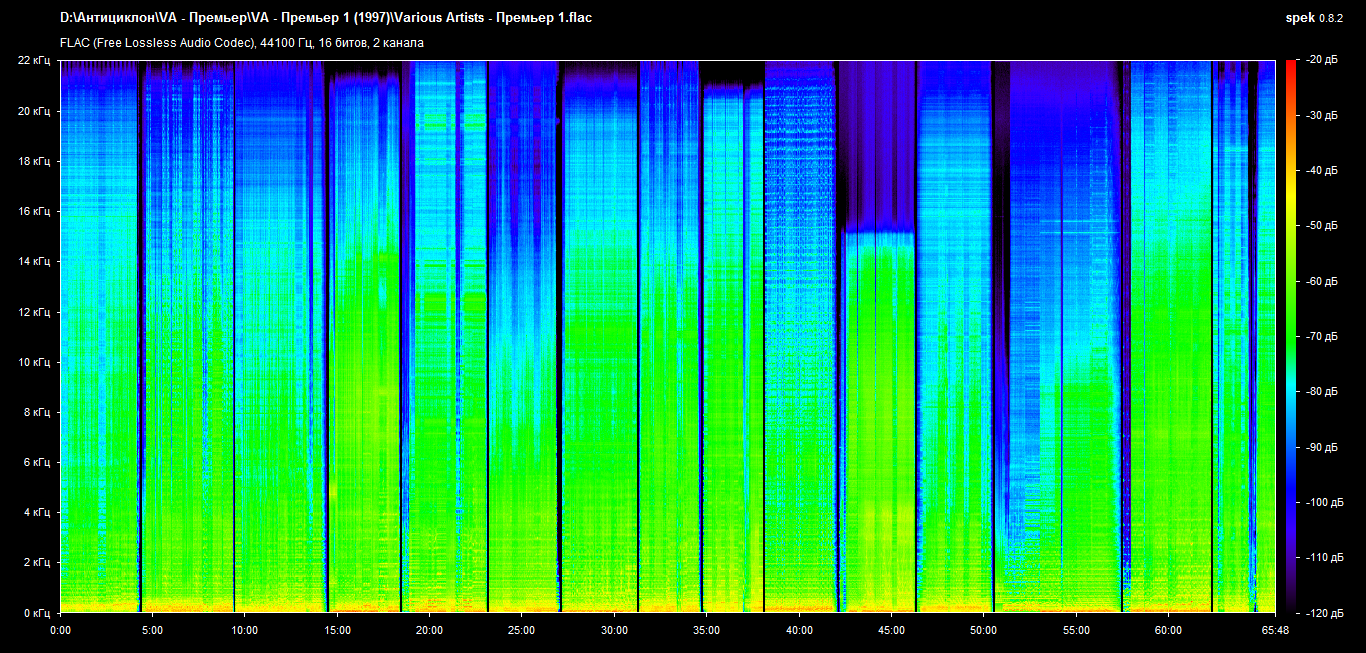The height and width of the screenshot is (653, 1366).
Task: Click the FLAC codec info line
Action: [x=242, y=43]
